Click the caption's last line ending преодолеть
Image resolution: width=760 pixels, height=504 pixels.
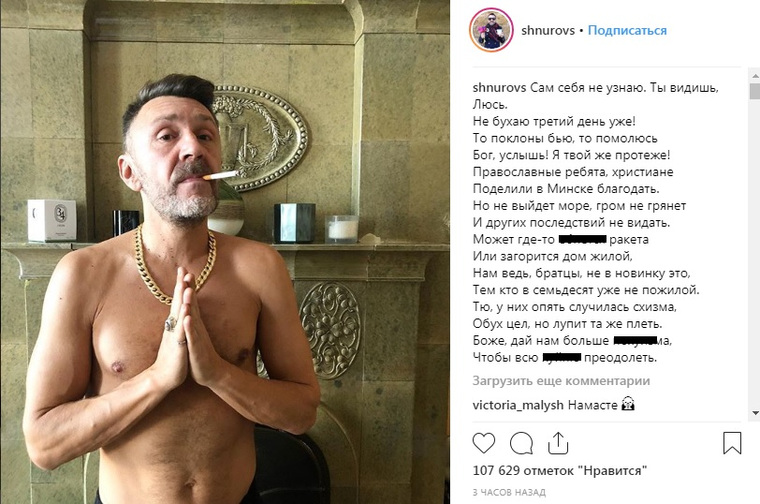[565, 358]
